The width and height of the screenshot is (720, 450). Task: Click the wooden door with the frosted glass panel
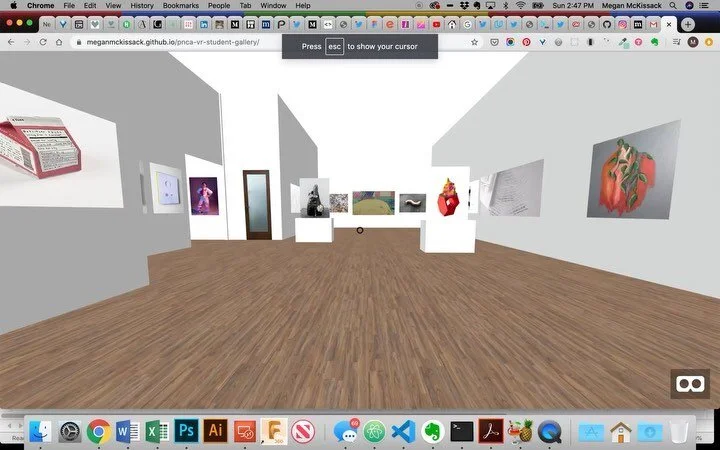(x=257, y=205)
